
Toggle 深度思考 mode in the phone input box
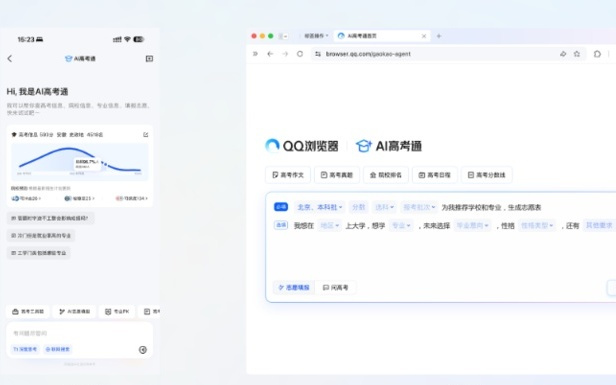point(25,349)
